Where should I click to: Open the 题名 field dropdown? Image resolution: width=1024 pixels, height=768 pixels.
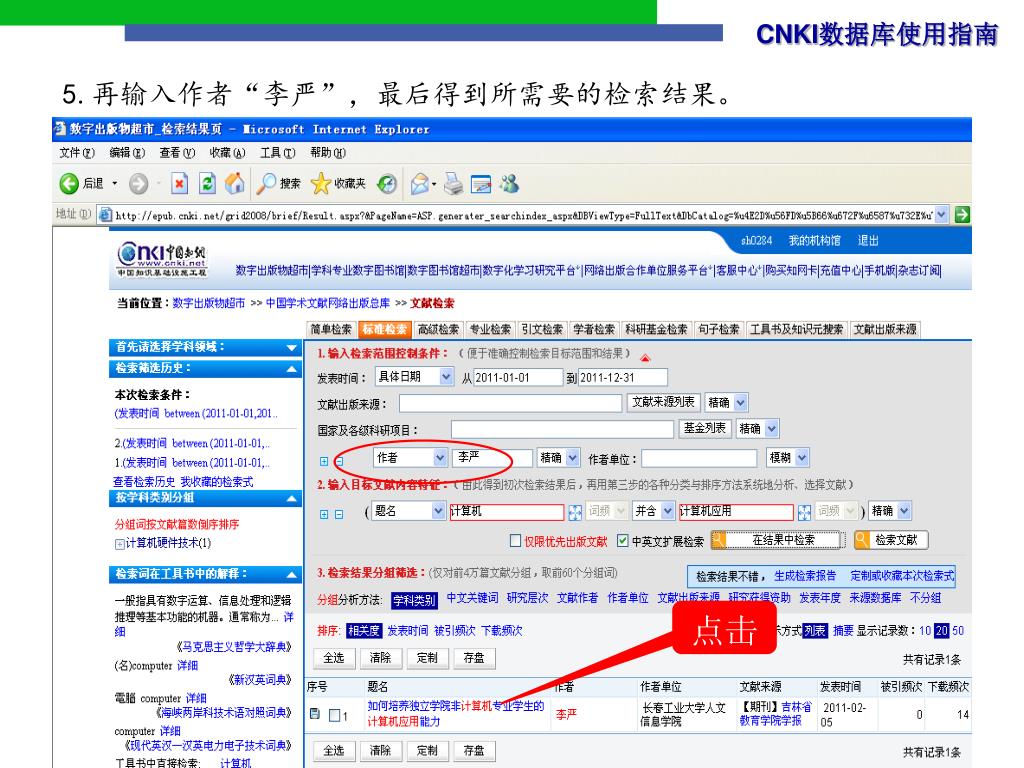click(x=408, y=511)
